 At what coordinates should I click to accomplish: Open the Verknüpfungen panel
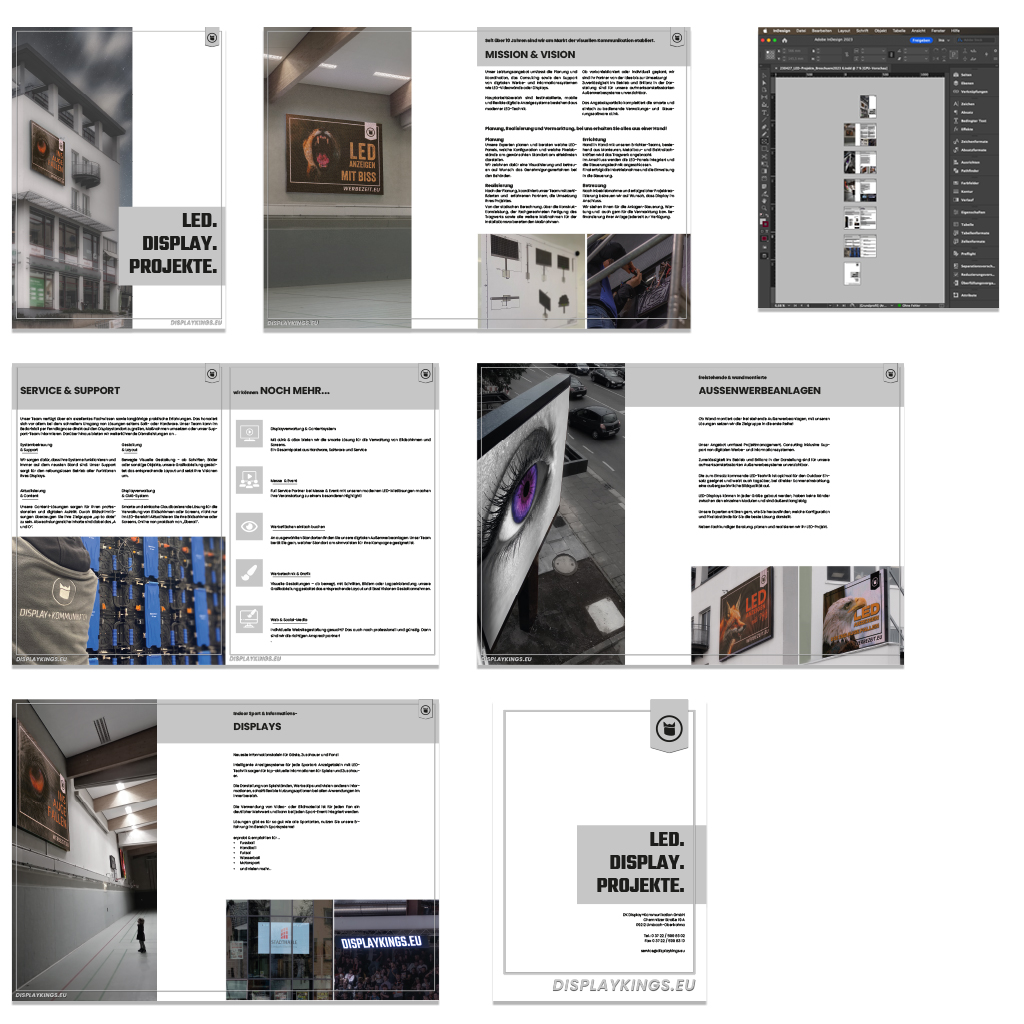(974, 92)
